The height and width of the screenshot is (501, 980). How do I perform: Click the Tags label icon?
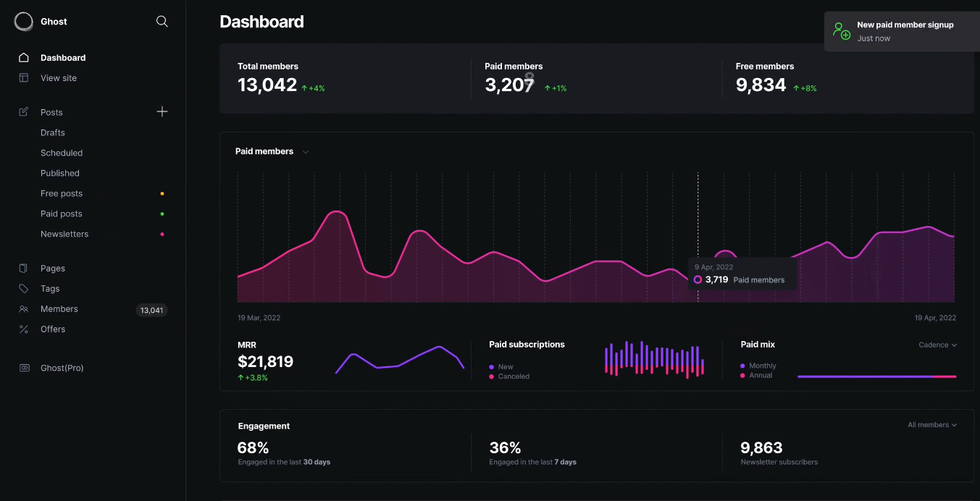(x=24, y=289)
